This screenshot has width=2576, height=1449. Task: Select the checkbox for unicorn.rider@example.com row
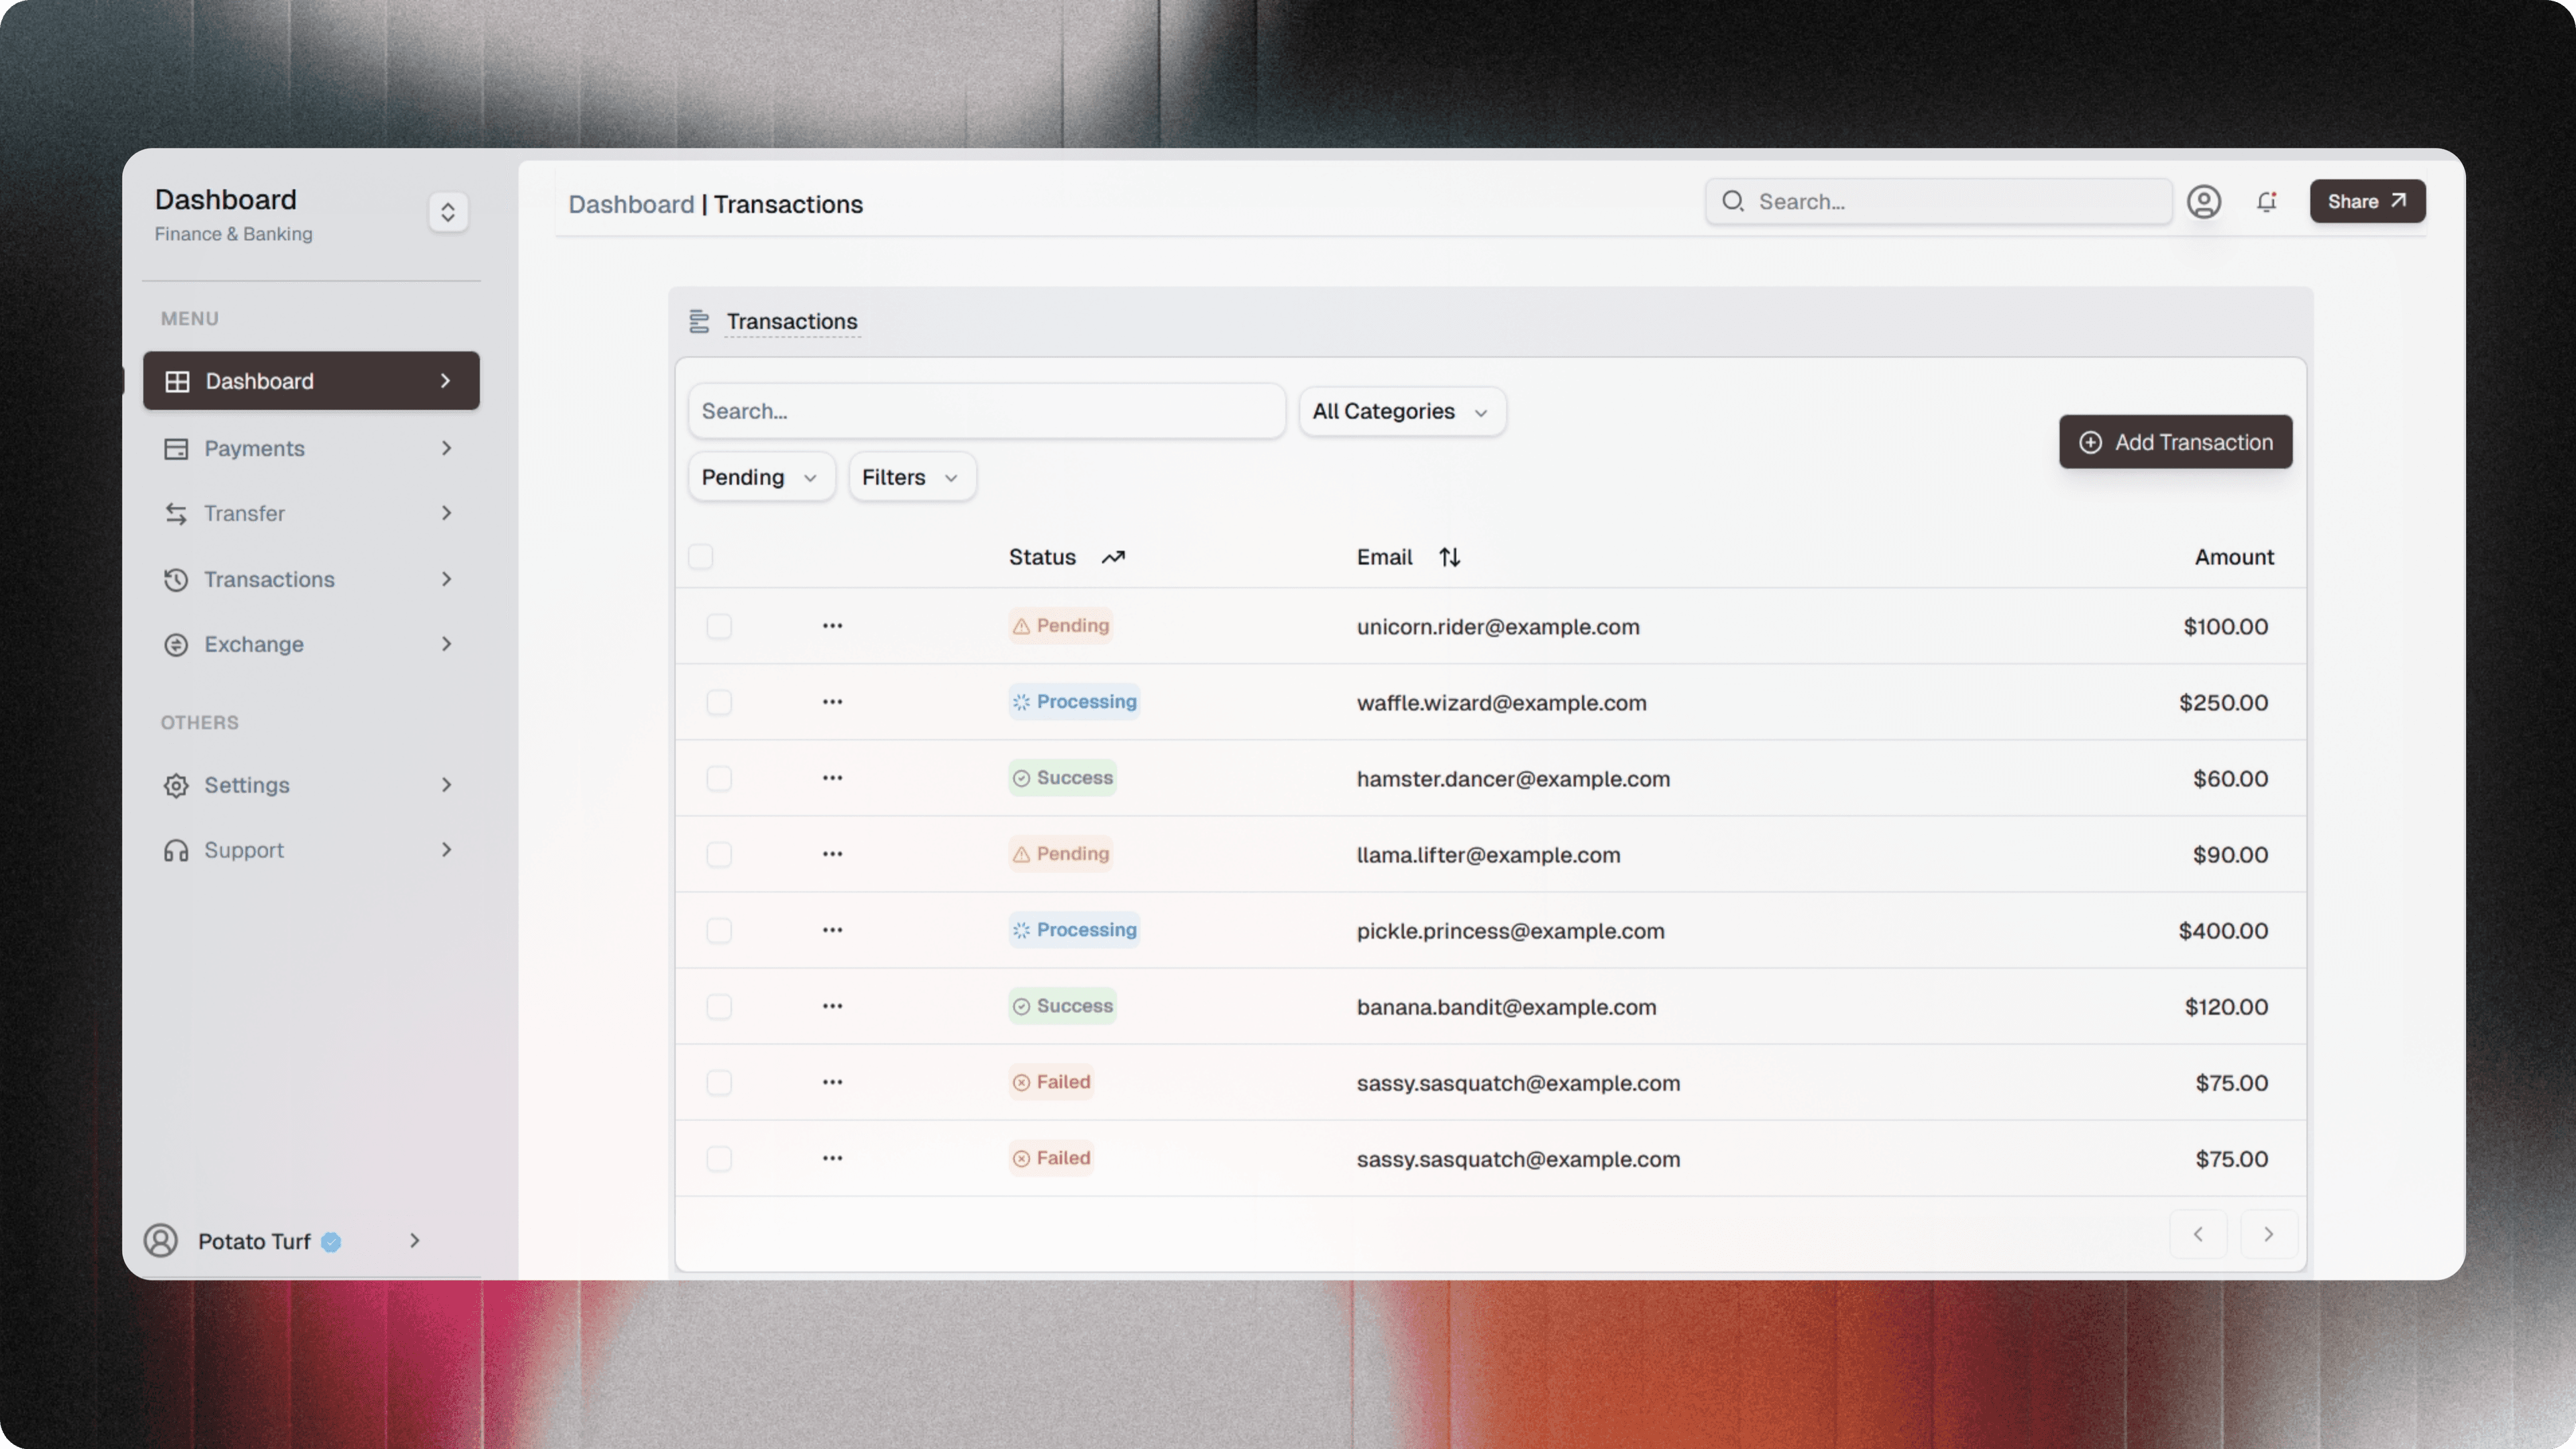coord(719,627)
